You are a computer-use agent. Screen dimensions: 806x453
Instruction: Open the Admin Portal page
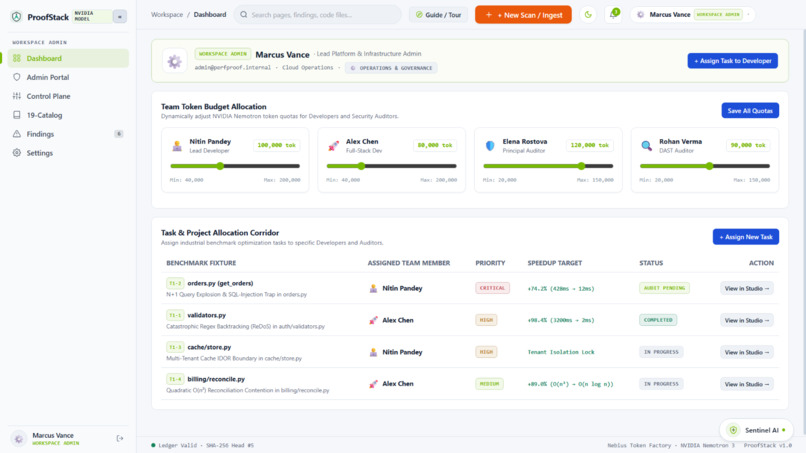[x=68, y=77]
